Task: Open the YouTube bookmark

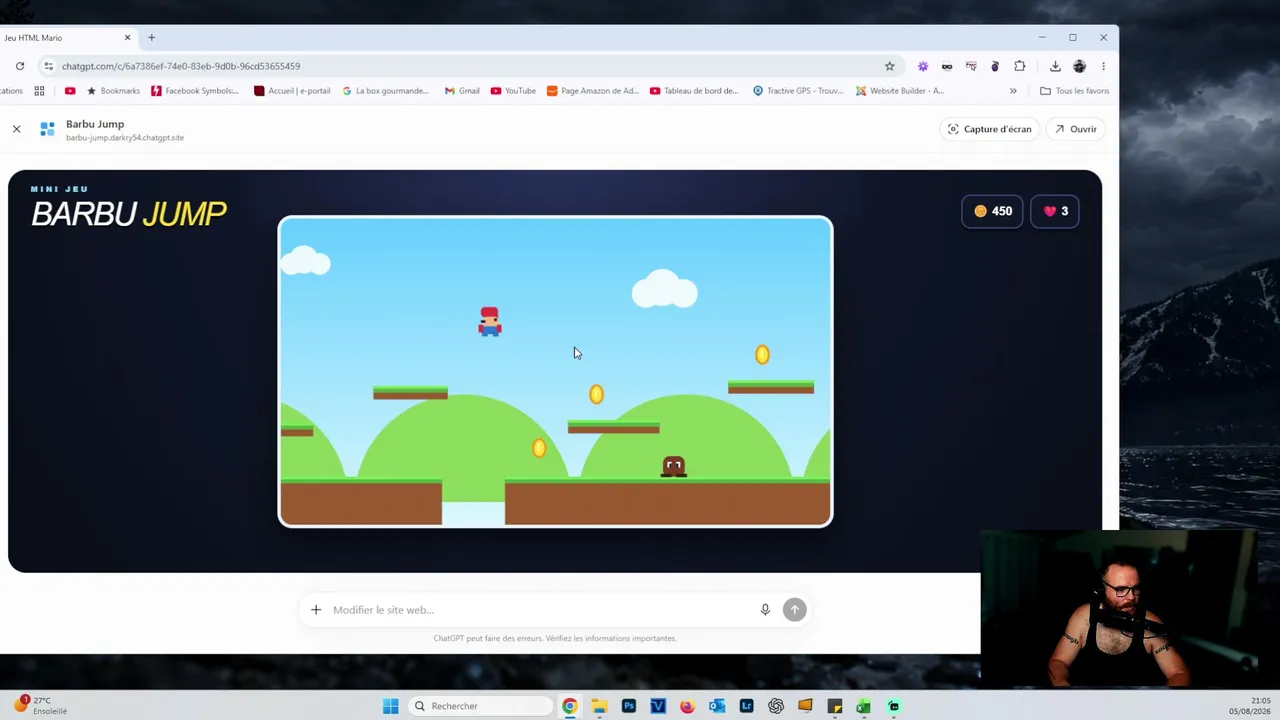Action: pos(513,91)
